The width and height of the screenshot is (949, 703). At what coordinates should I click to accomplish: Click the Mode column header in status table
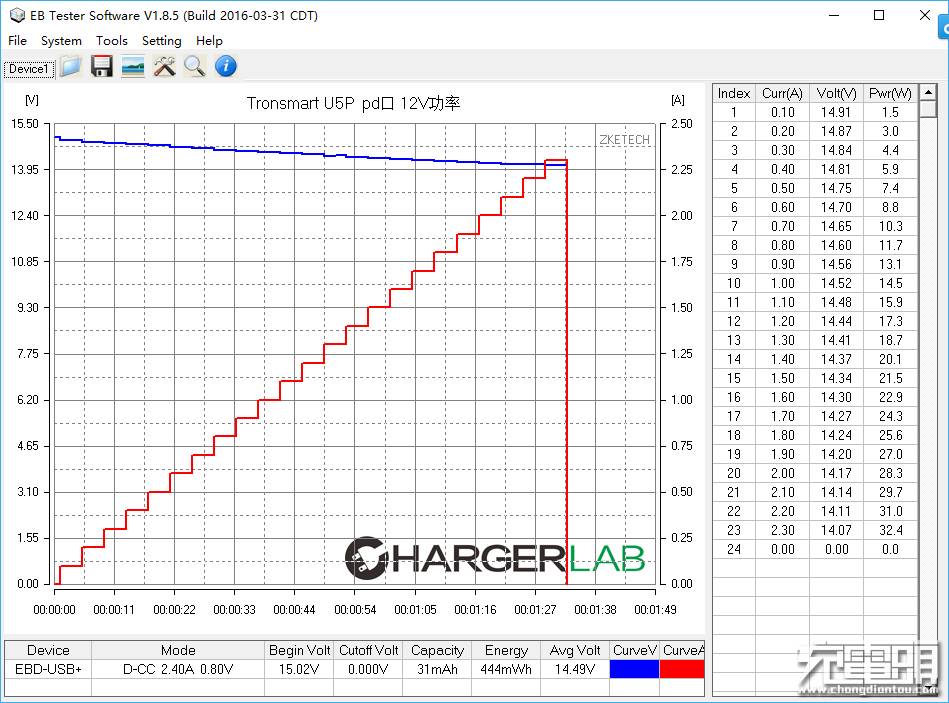(x=178, y=650)
